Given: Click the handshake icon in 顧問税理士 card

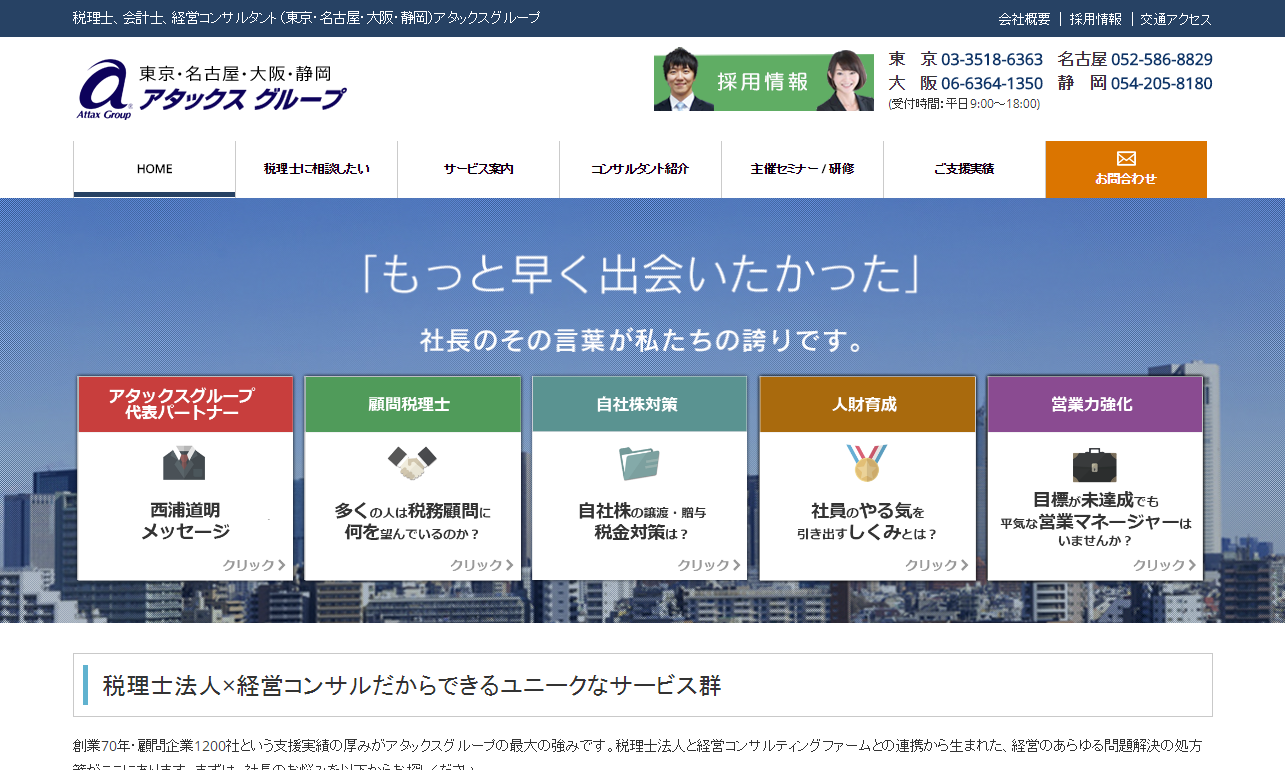Looking at the screenshot, I should pos(412,463).
